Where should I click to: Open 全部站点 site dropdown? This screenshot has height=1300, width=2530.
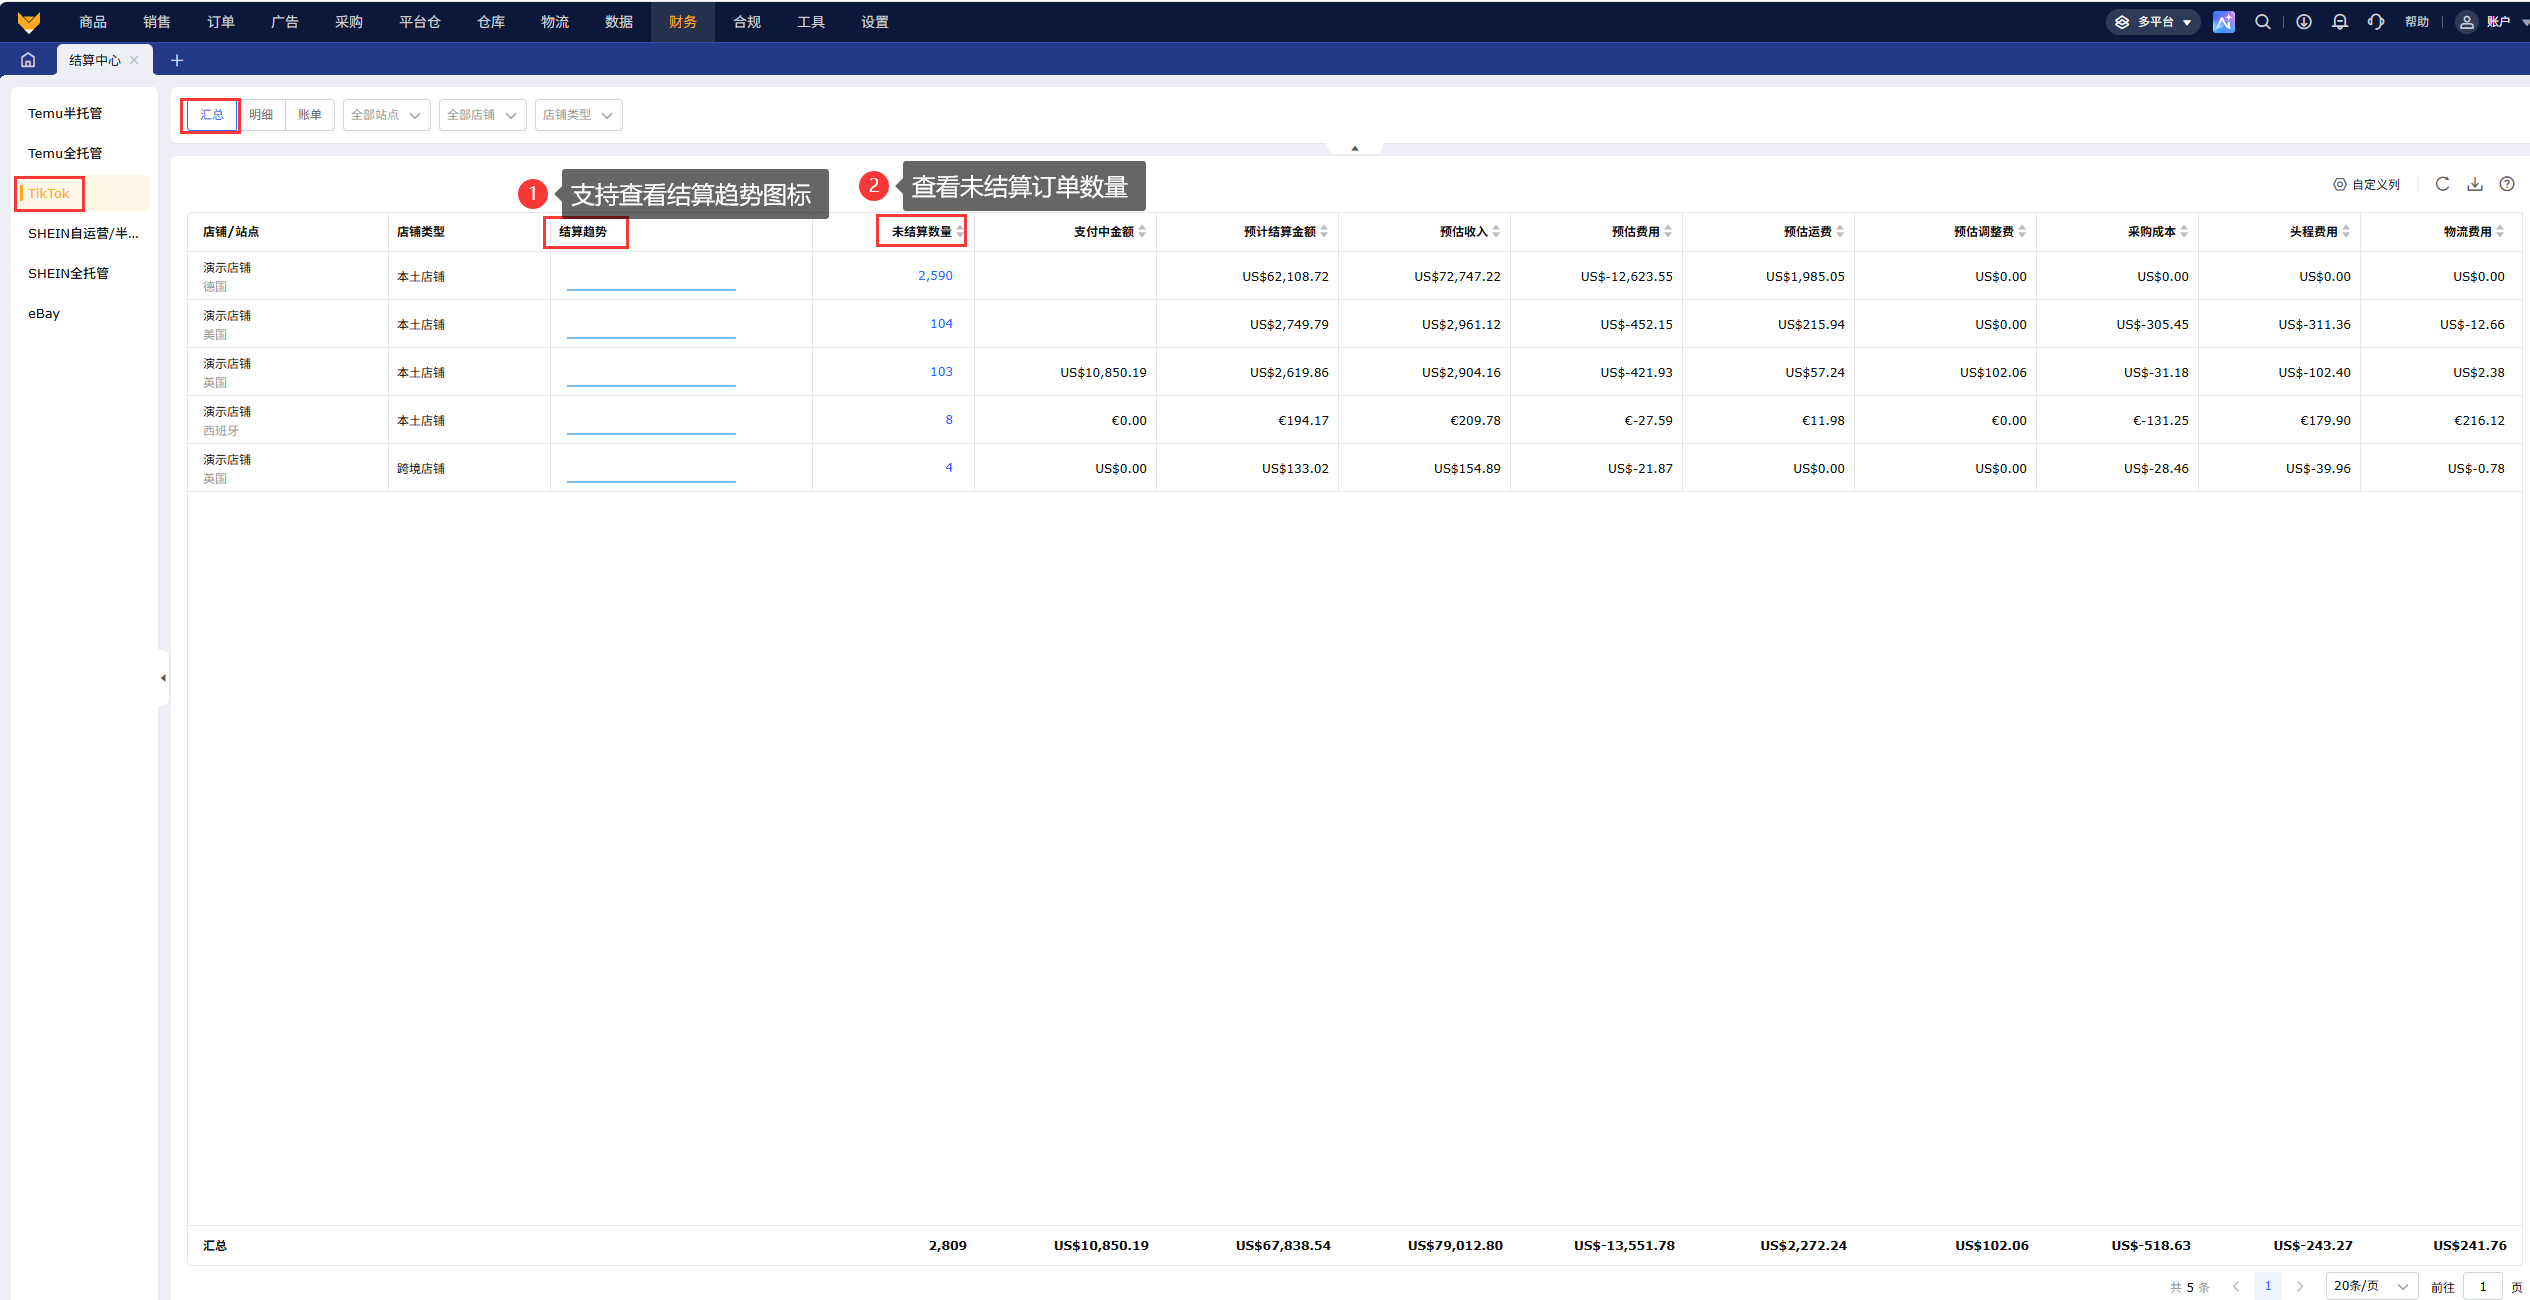tap(386, 115)
